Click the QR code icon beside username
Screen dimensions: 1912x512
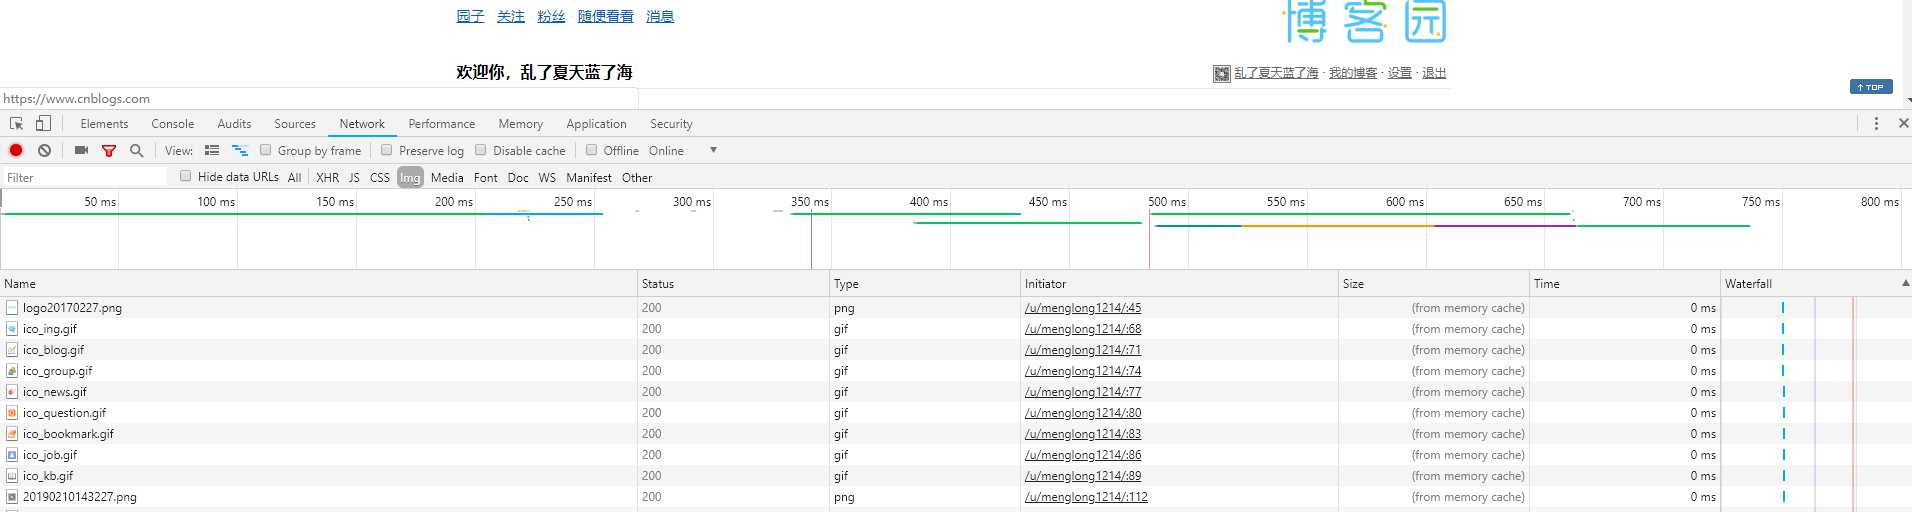tap(1222, 74)
